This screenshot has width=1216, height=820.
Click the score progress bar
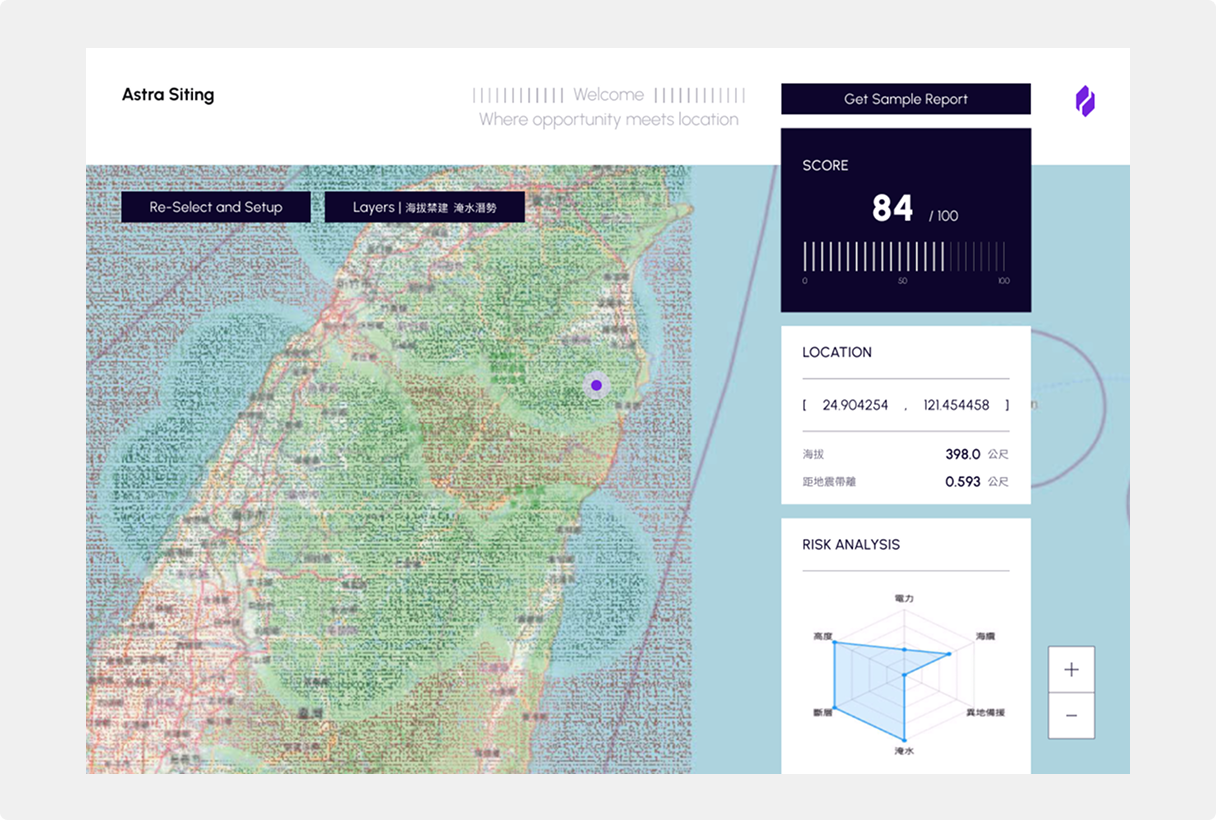click(x=905, y=257)
